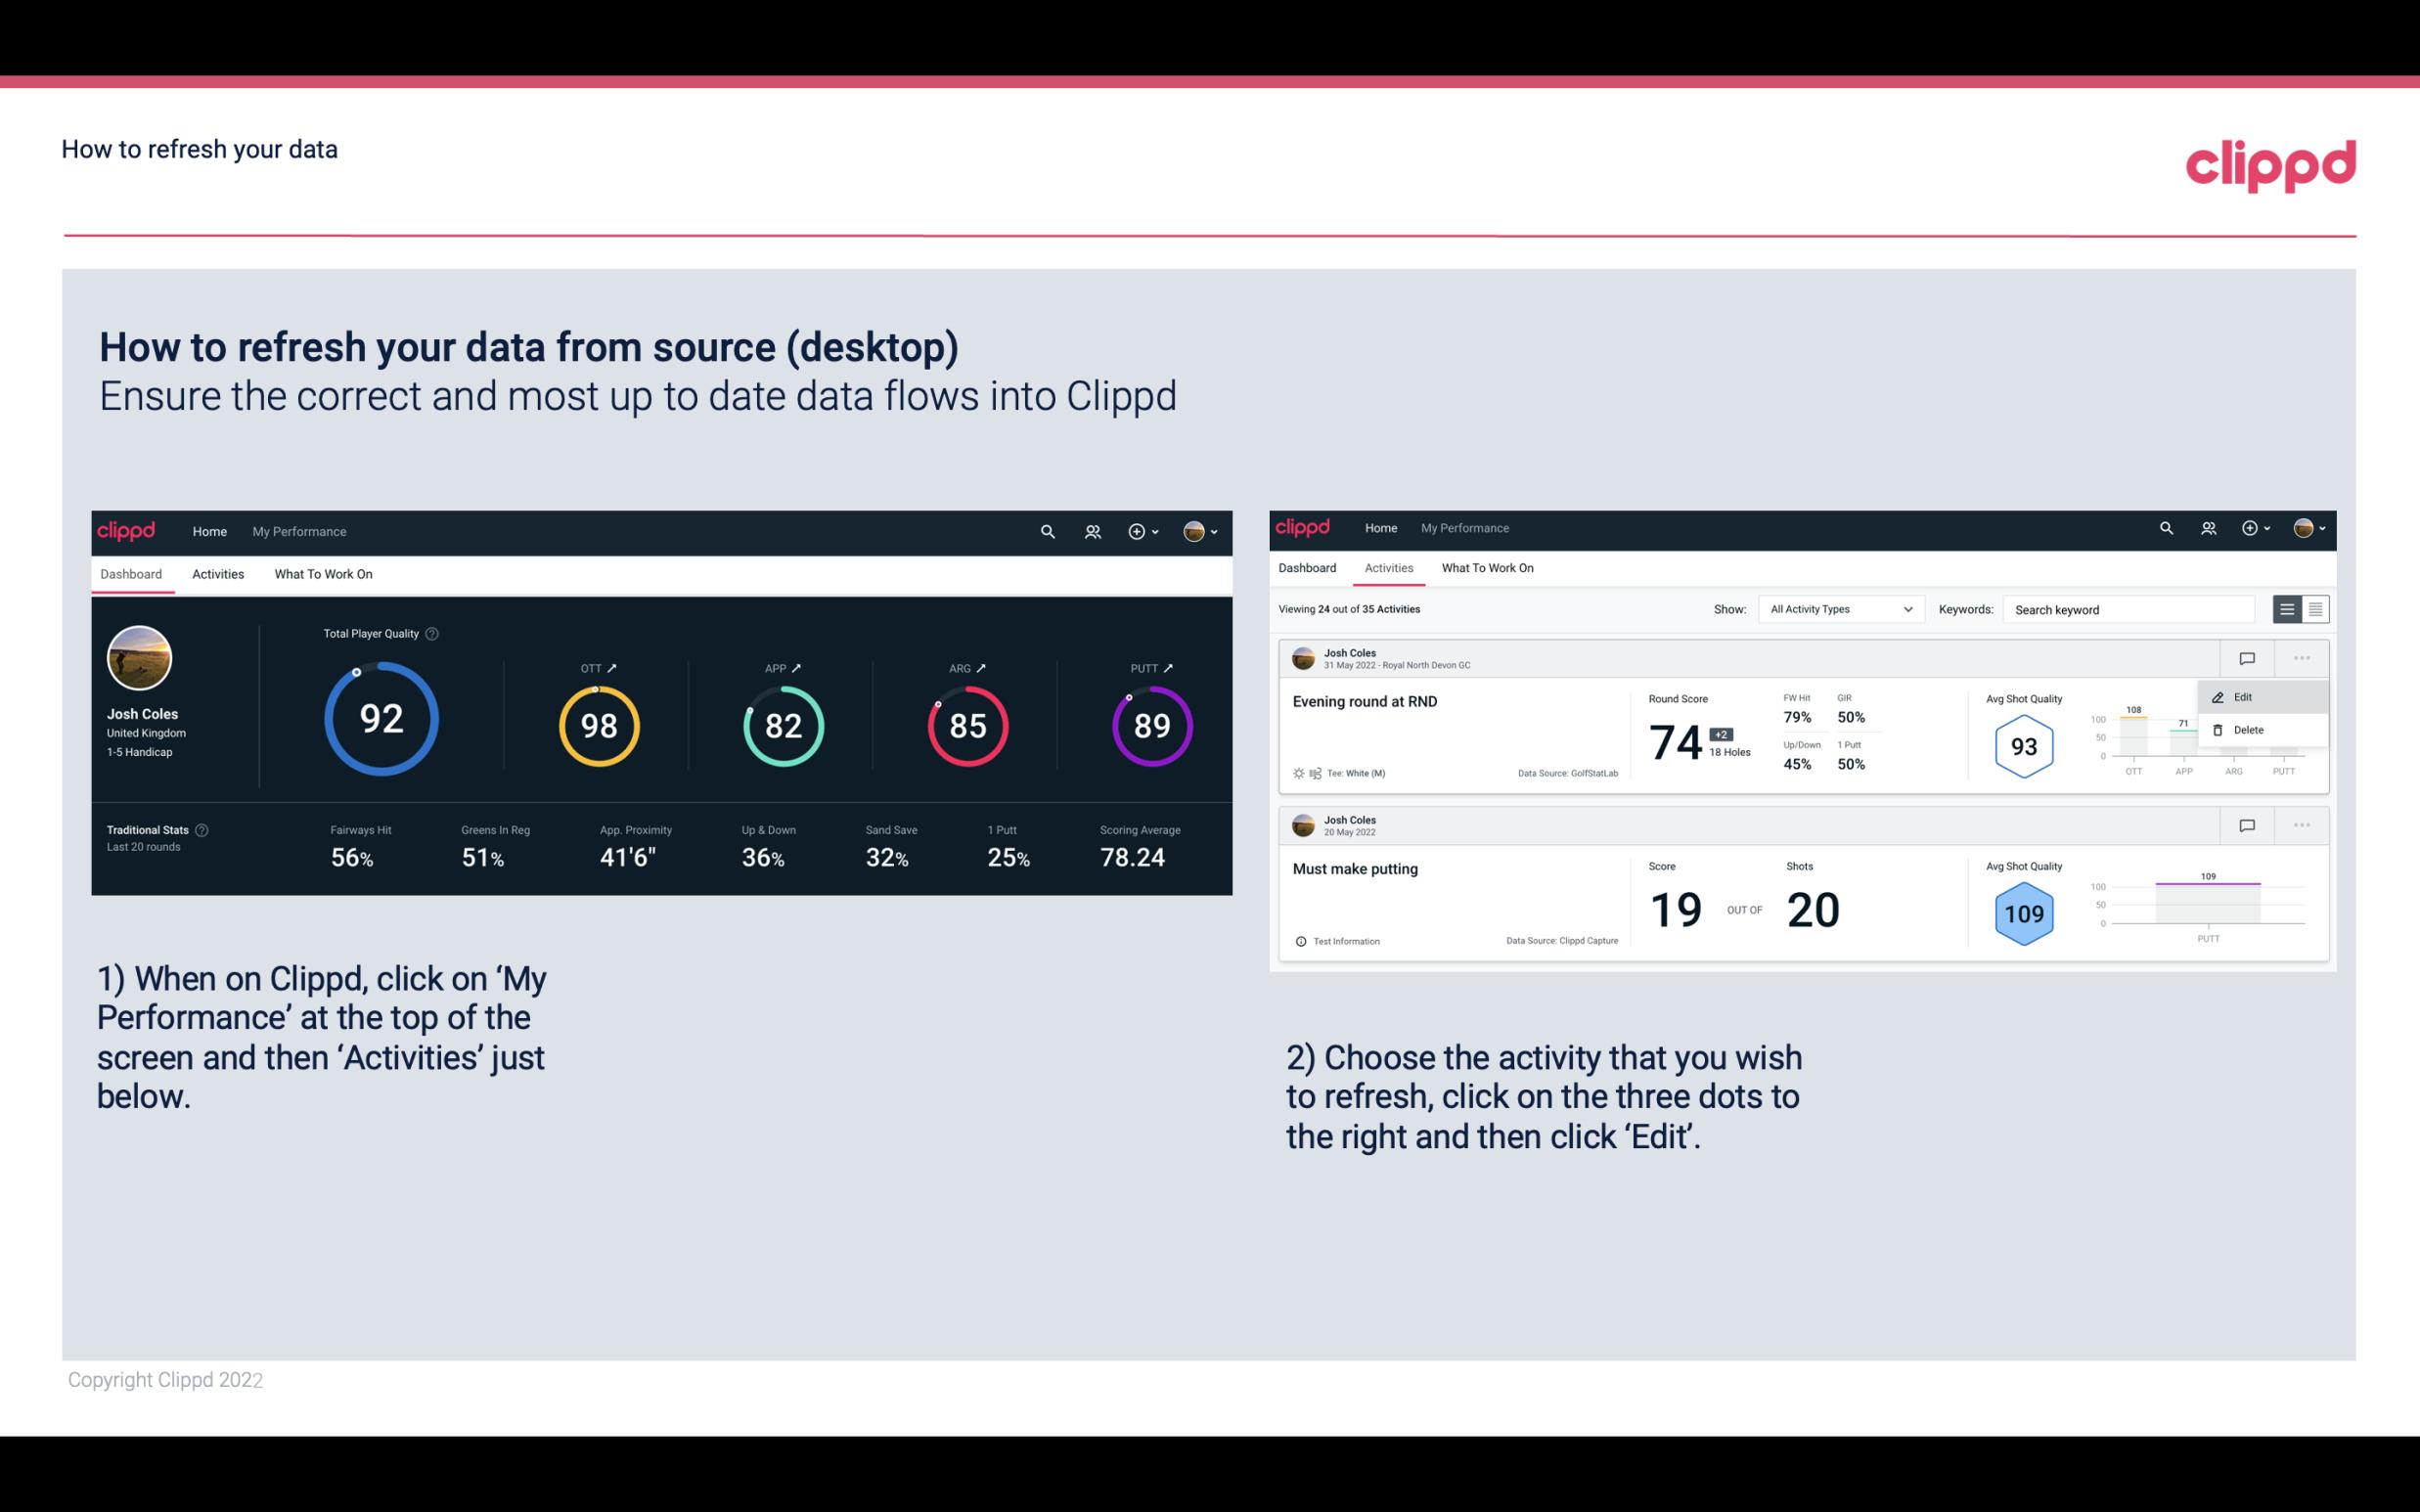The image size is (2420, 1512).
Task: Select the What To Work On tab
Action: coord(321,573)
